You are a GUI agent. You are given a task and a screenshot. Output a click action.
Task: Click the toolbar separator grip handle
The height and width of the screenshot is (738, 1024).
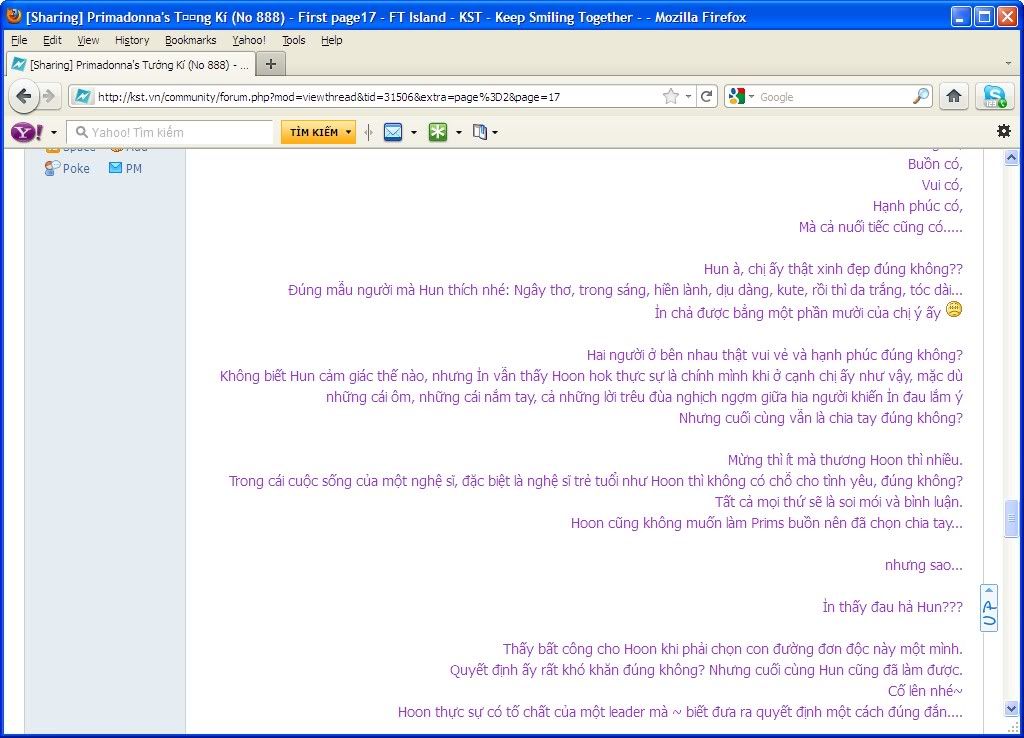[x=369, y=132]
